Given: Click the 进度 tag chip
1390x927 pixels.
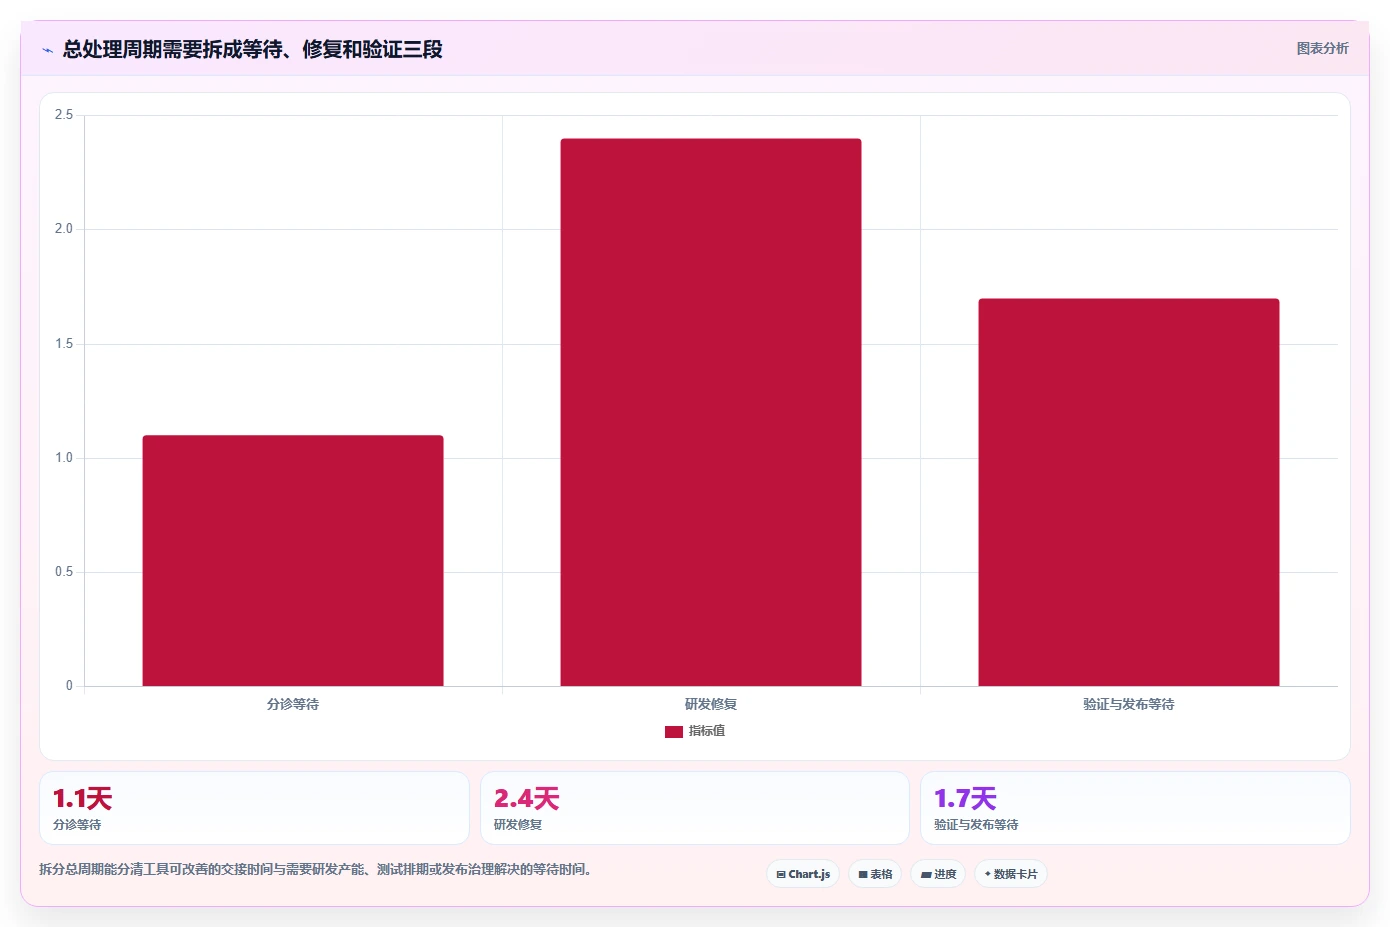Looking at the screenshot, I should (938, 874).
